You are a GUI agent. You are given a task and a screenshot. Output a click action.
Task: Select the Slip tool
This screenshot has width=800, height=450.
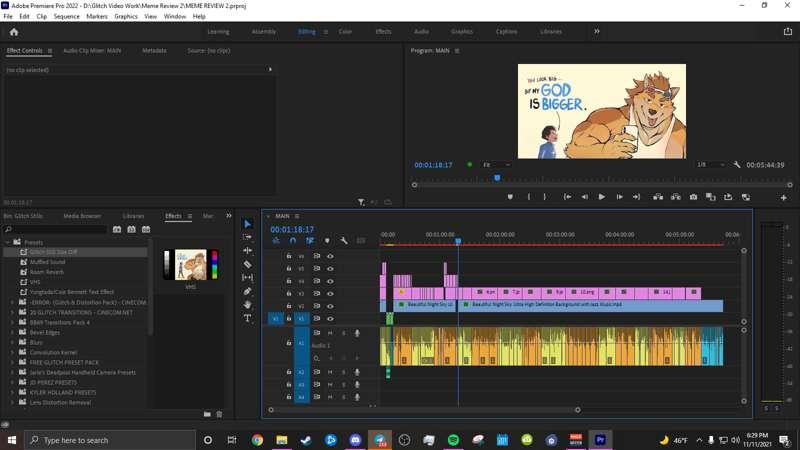click(247, 278)
